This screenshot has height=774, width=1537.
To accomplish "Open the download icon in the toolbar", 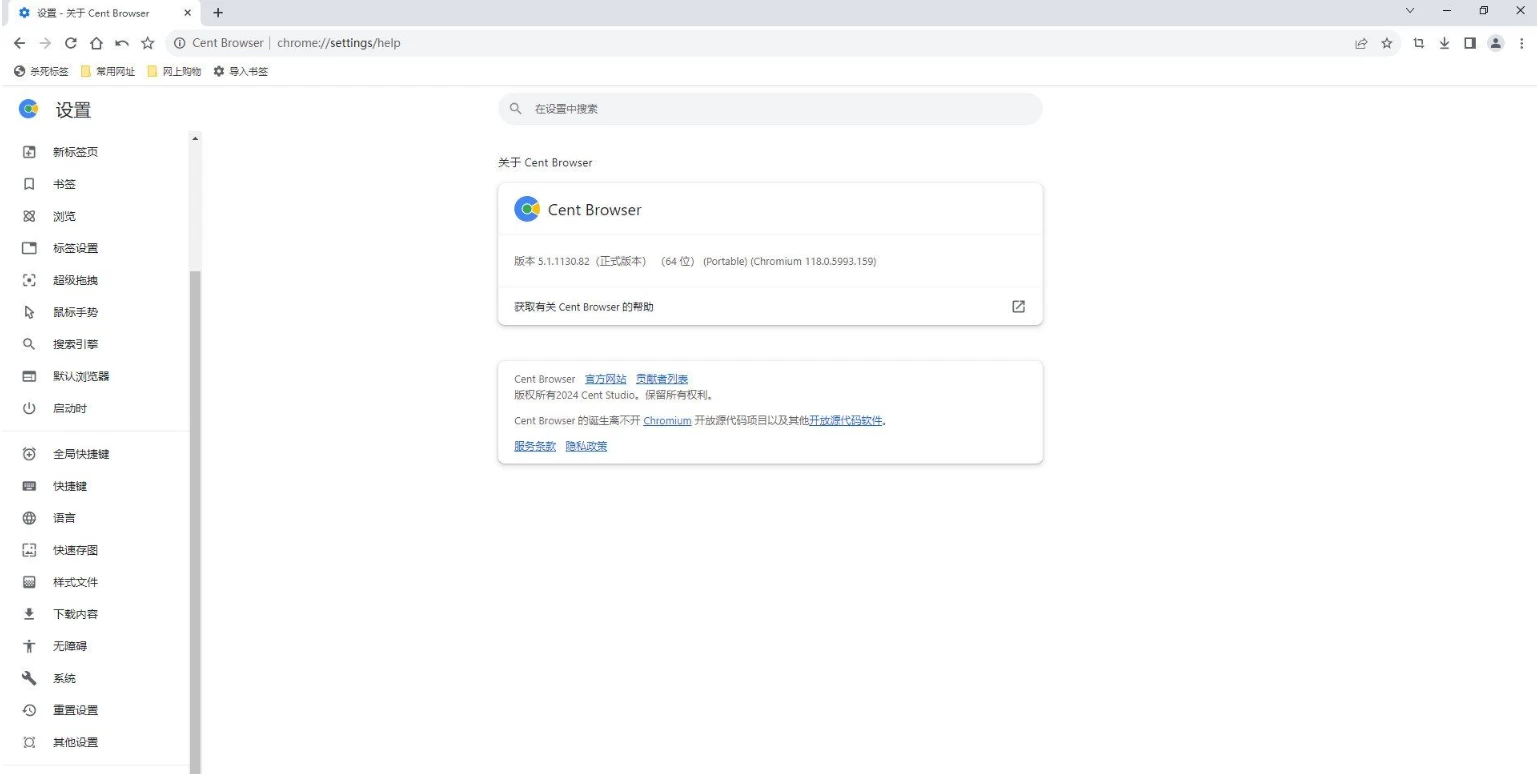I will (1447, 43).
